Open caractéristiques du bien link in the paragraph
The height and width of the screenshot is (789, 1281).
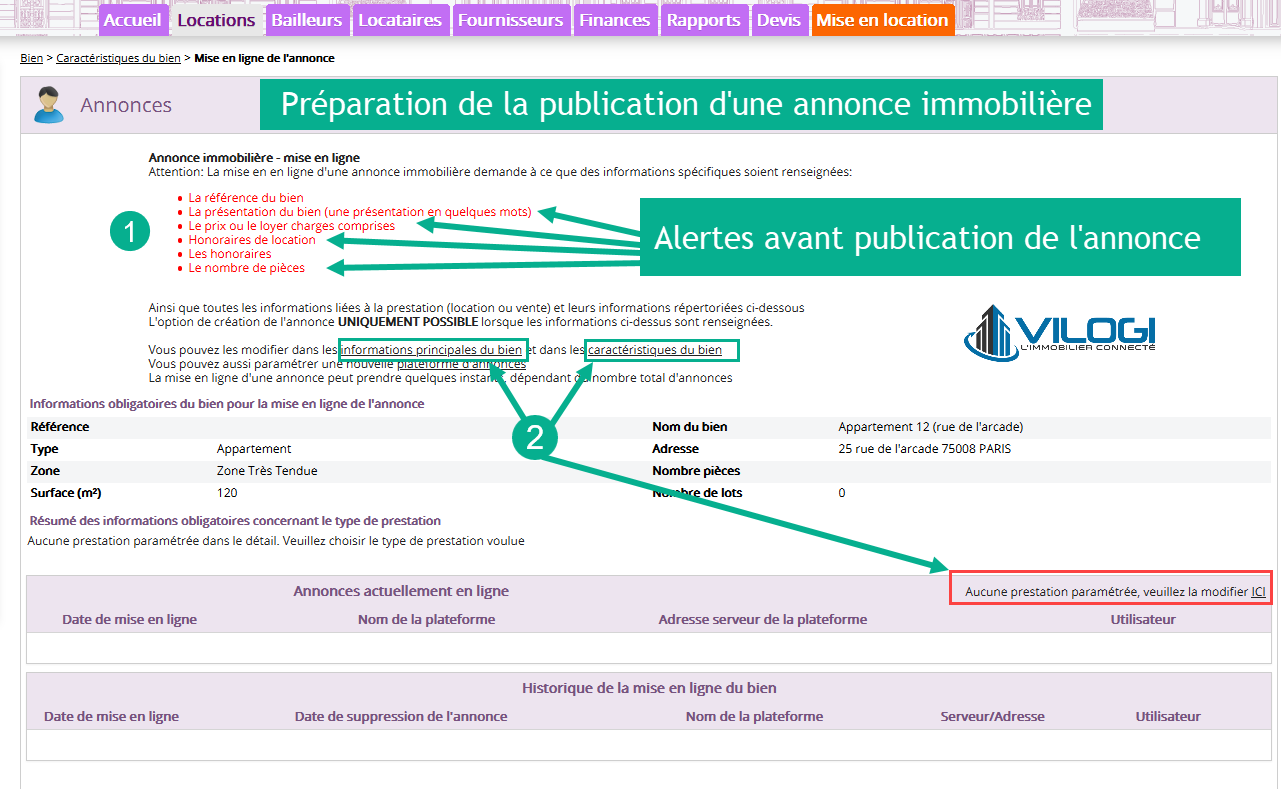(654, 350)
